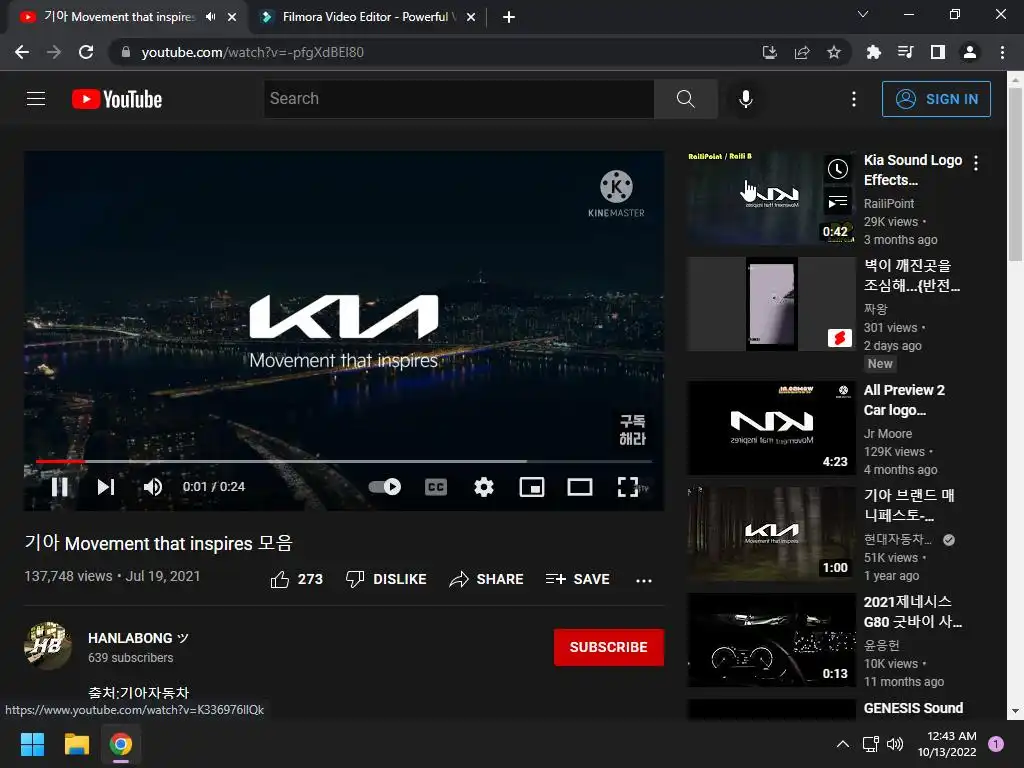Open media controls icon in toolbar
Viewport: 1024px width, 768px height.
(x=905, y=52)
